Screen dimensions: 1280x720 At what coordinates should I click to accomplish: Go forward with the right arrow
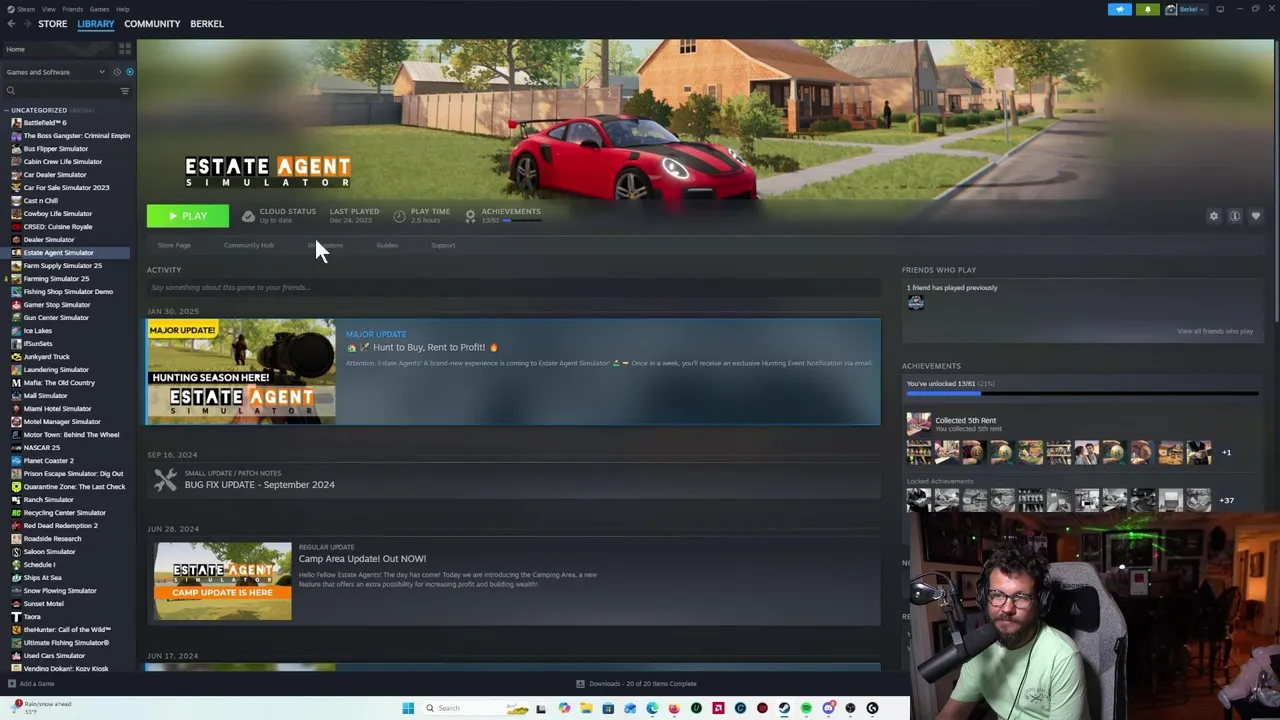(25, 23)
